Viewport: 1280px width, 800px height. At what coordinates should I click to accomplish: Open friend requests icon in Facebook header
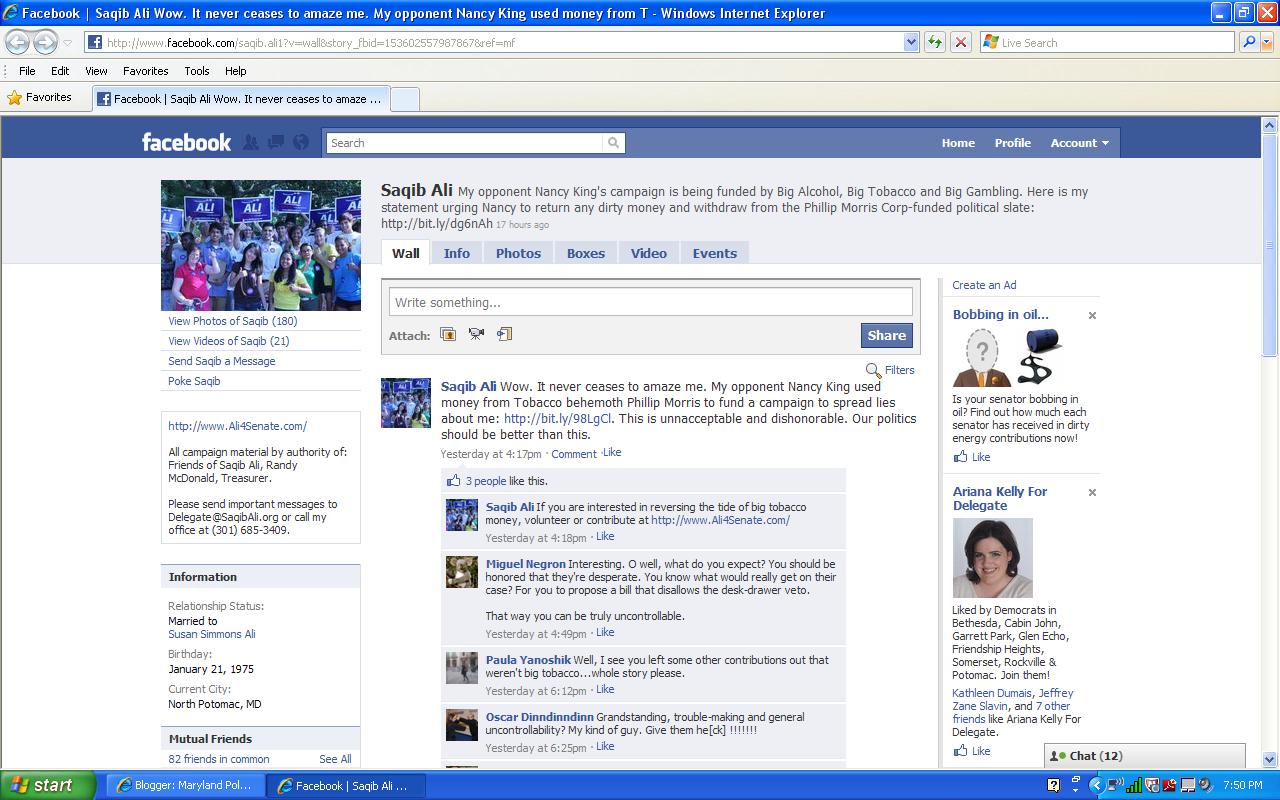point(251,143)
